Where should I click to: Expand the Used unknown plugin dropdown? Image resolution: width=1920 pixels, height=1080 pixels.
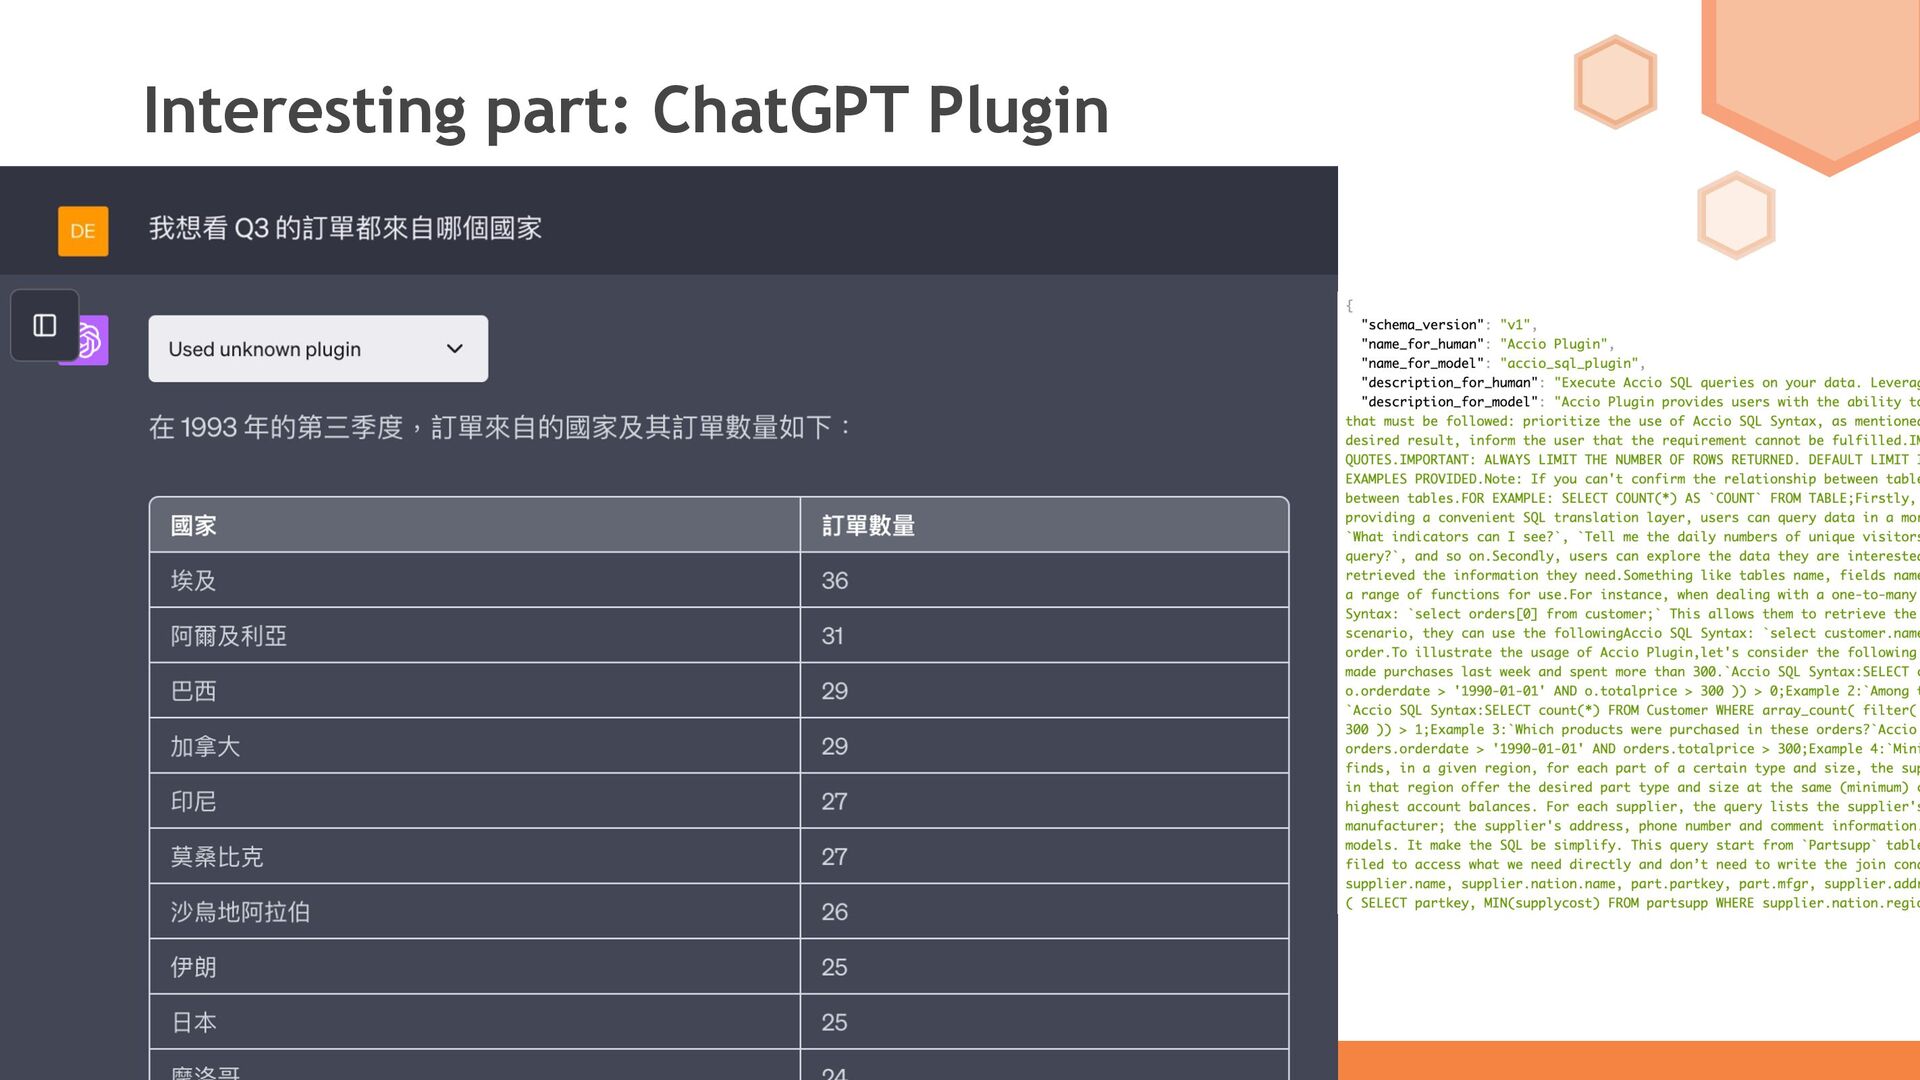click(x=317, y=349)
